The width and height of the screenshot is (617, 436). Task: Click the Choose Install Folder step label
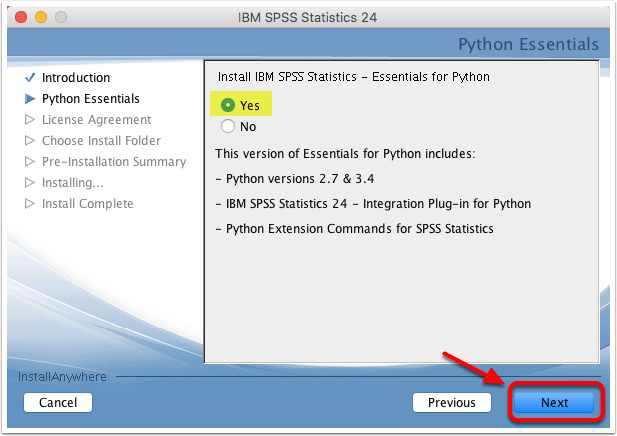tap(102, 140)
